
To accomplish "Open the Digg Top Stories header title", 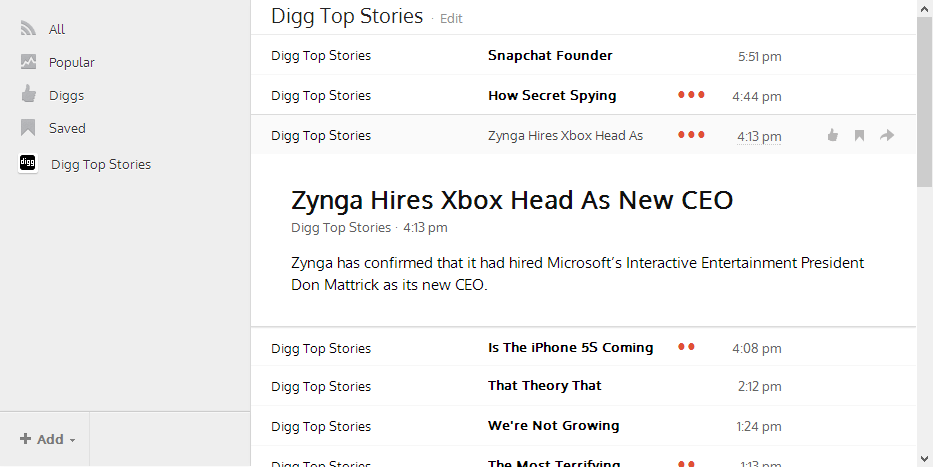I will [347, 16].
